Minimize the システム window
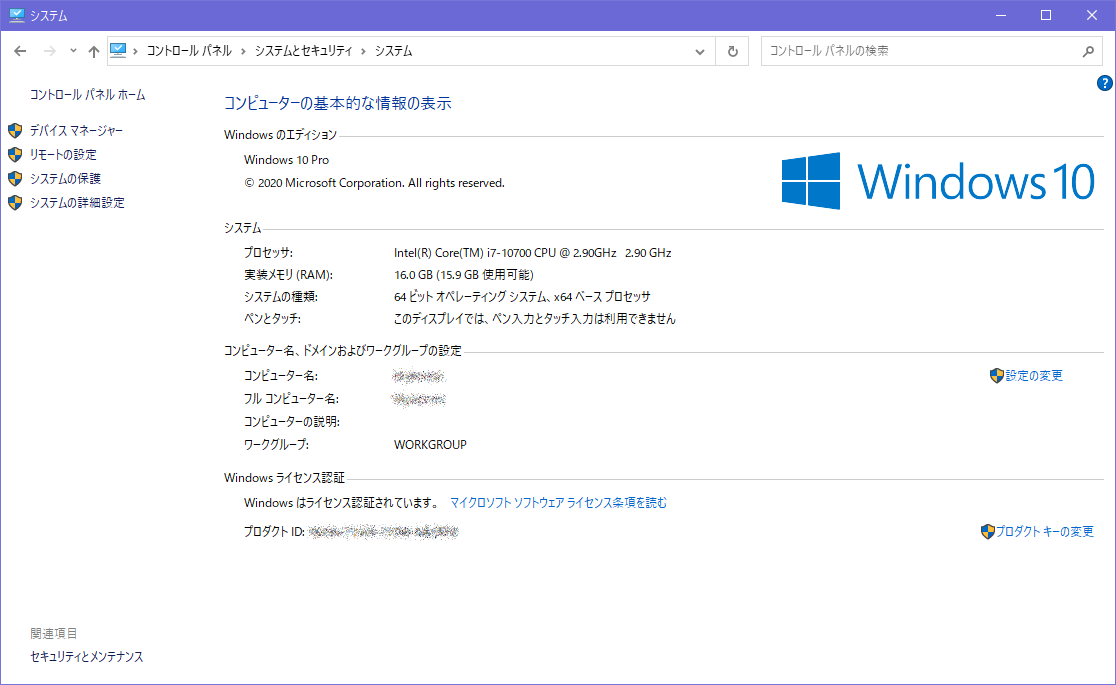This screenshot has height=685, width=1116. pyautogui.click(x=1001, y=15)
